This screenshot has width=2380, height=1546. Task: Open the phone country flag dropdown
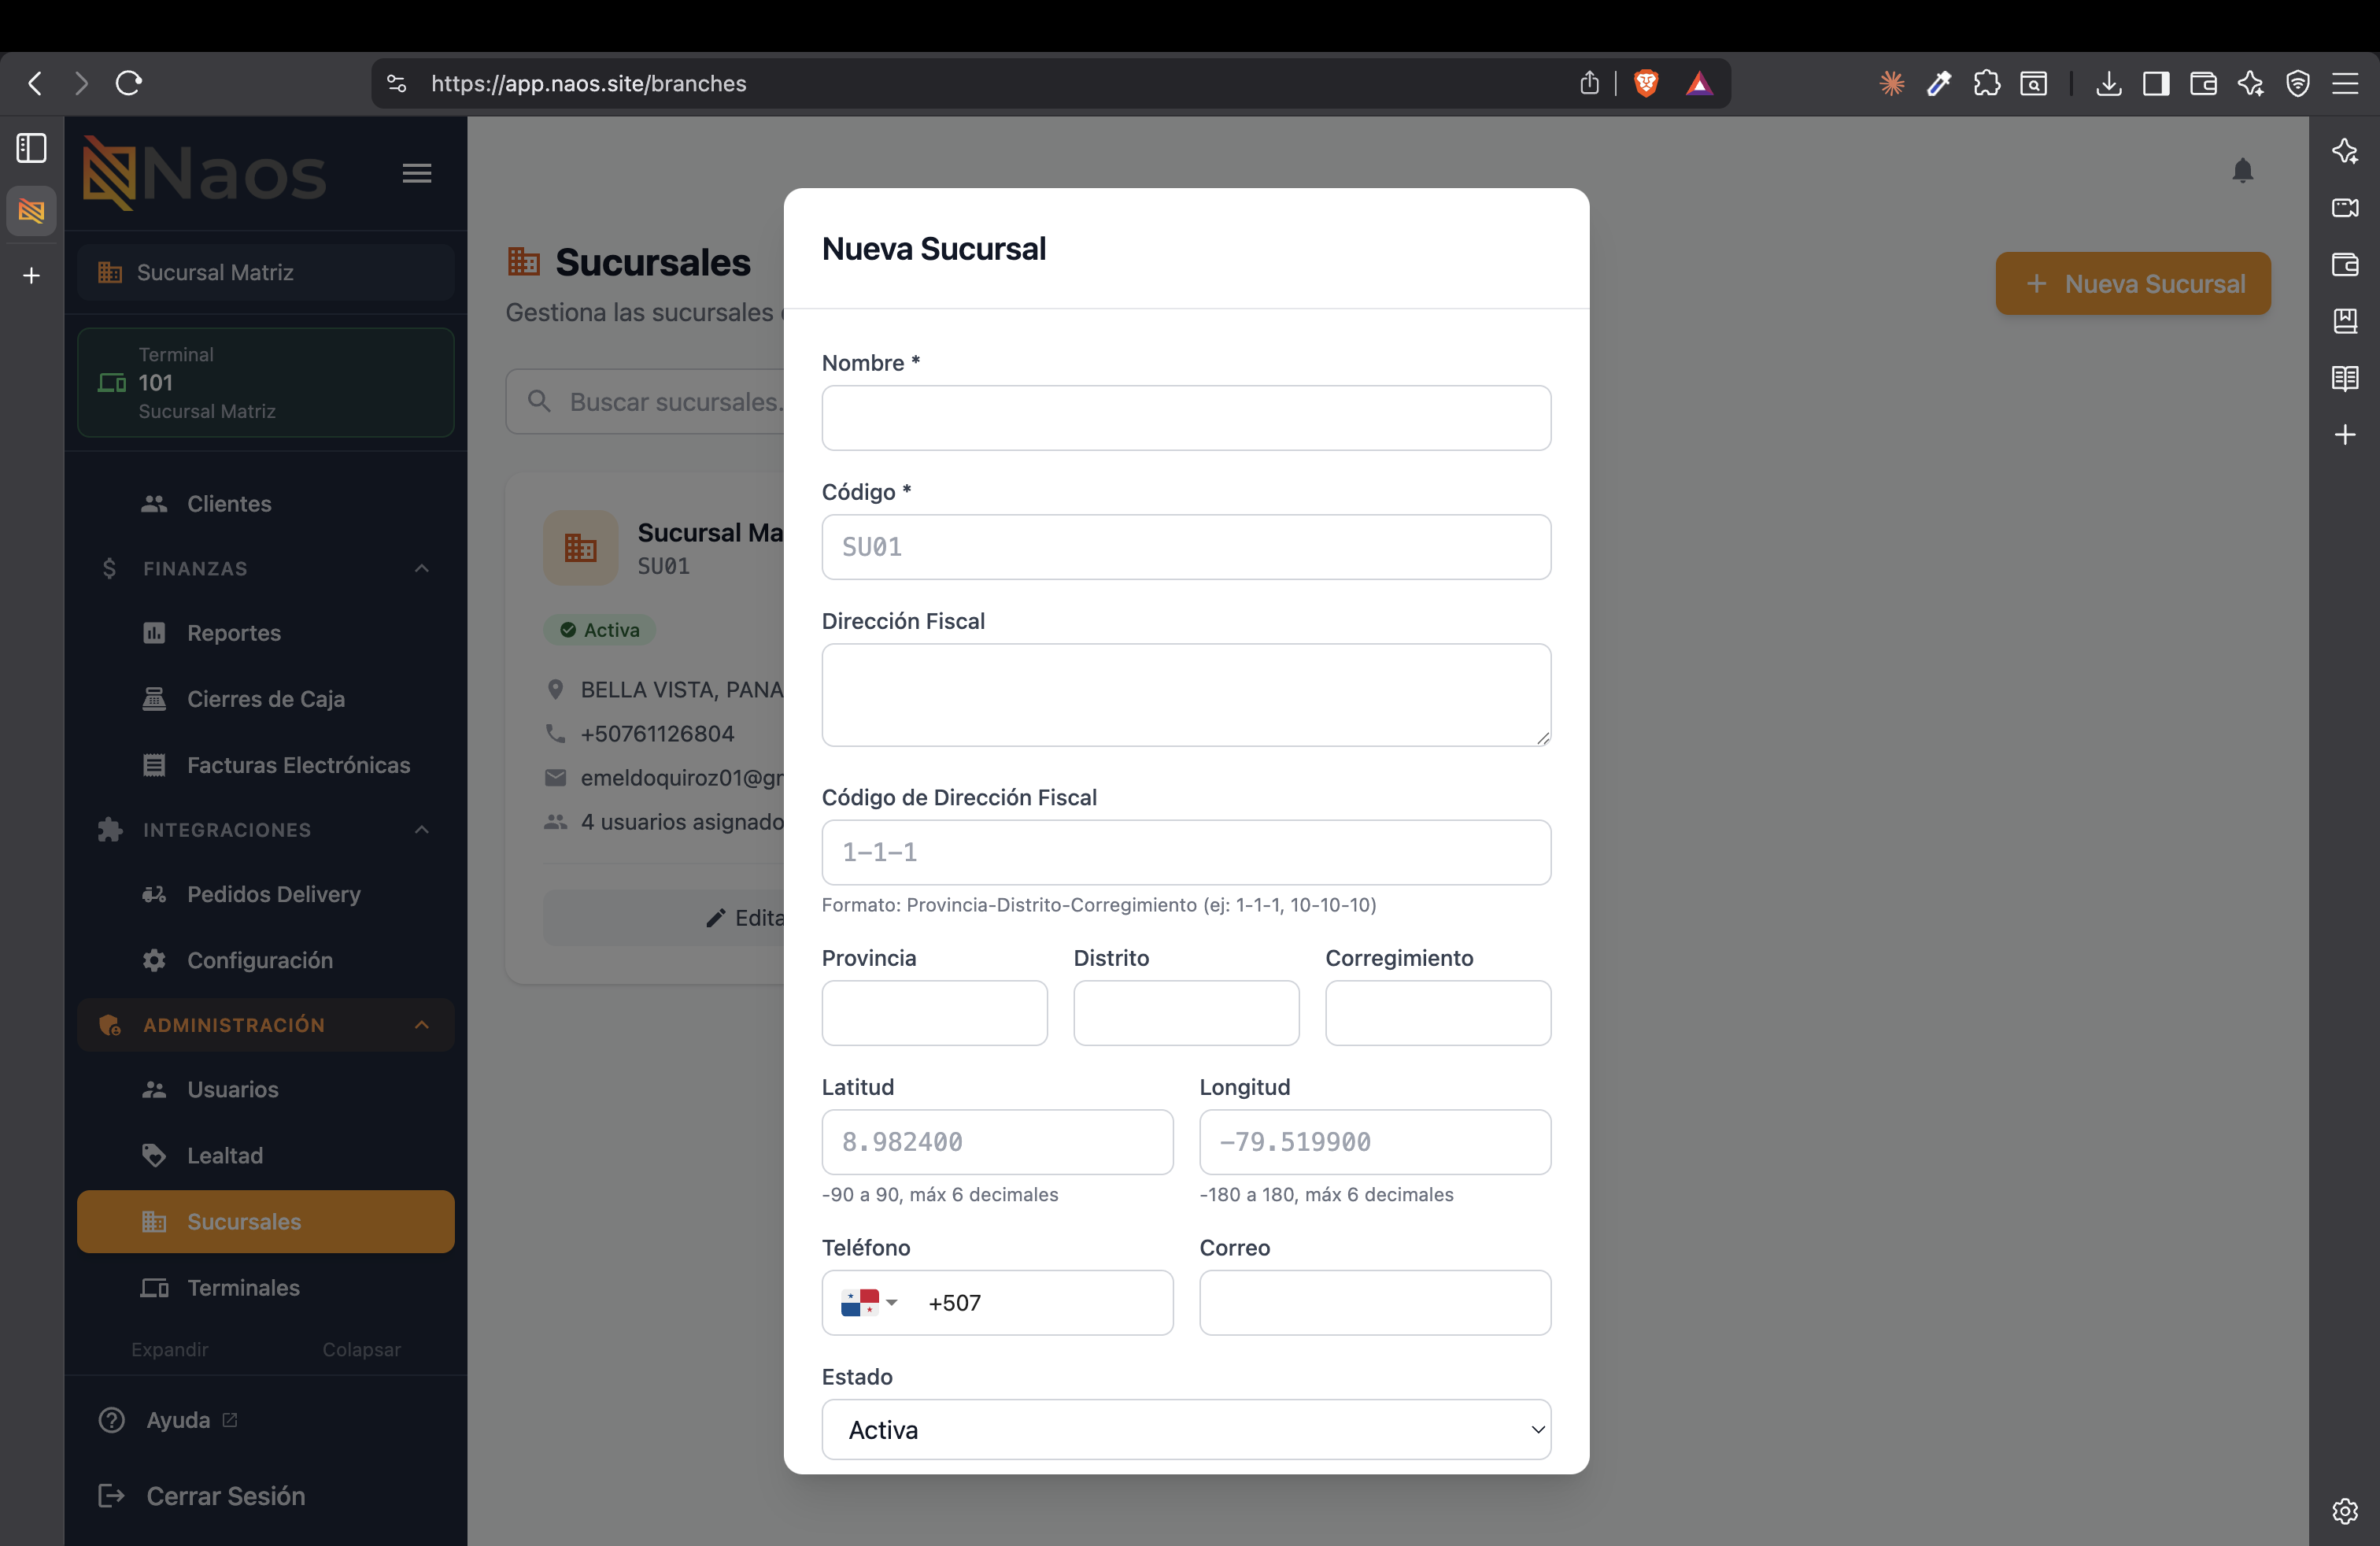tap(869, 1303)
